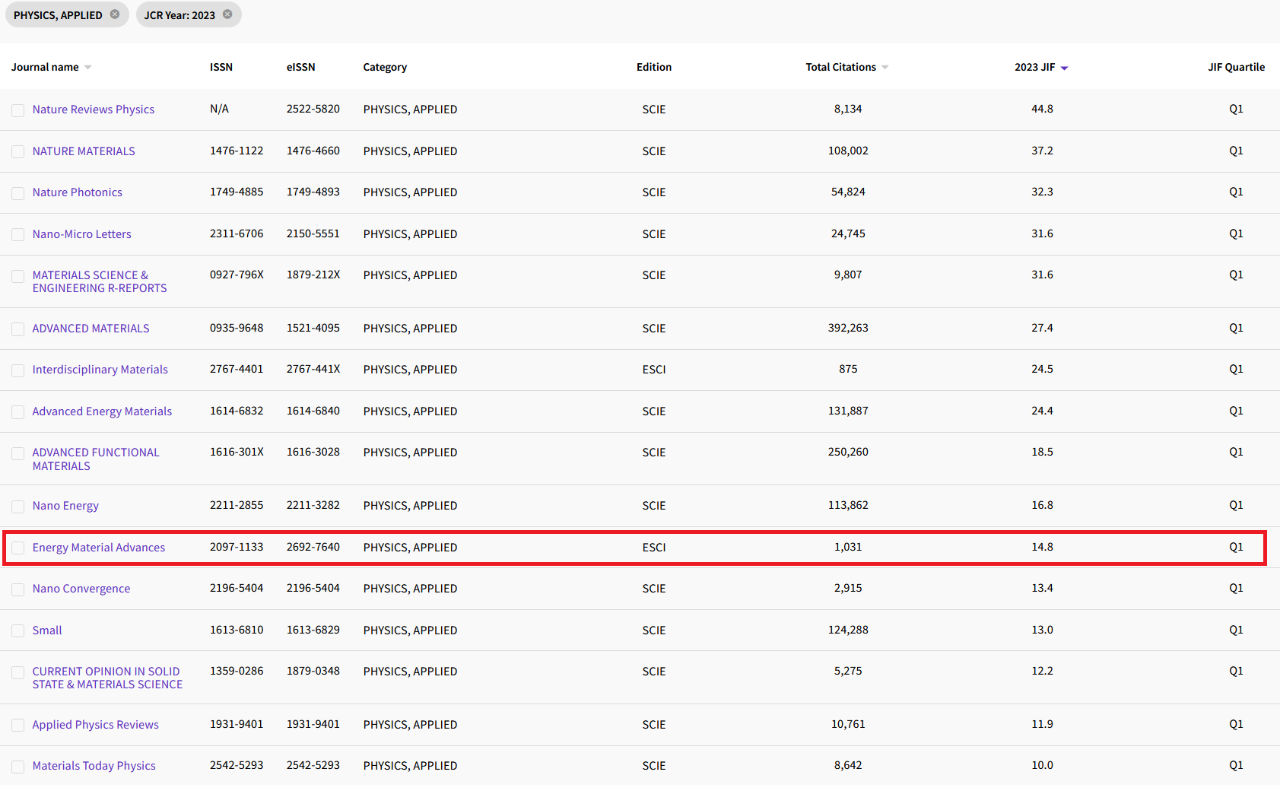Click N/A ISSN for Nature Reviews Physics
The image size is (1280, 785).
click(x=219, y=109)
